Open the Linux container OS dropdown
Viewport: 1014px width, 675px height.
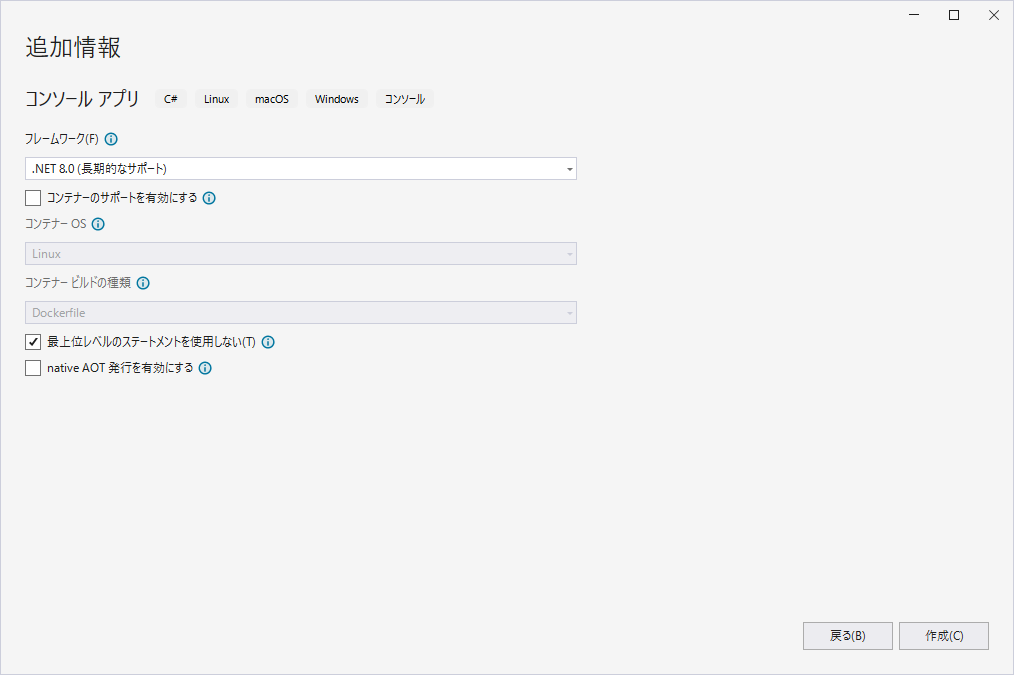[301, 253]
